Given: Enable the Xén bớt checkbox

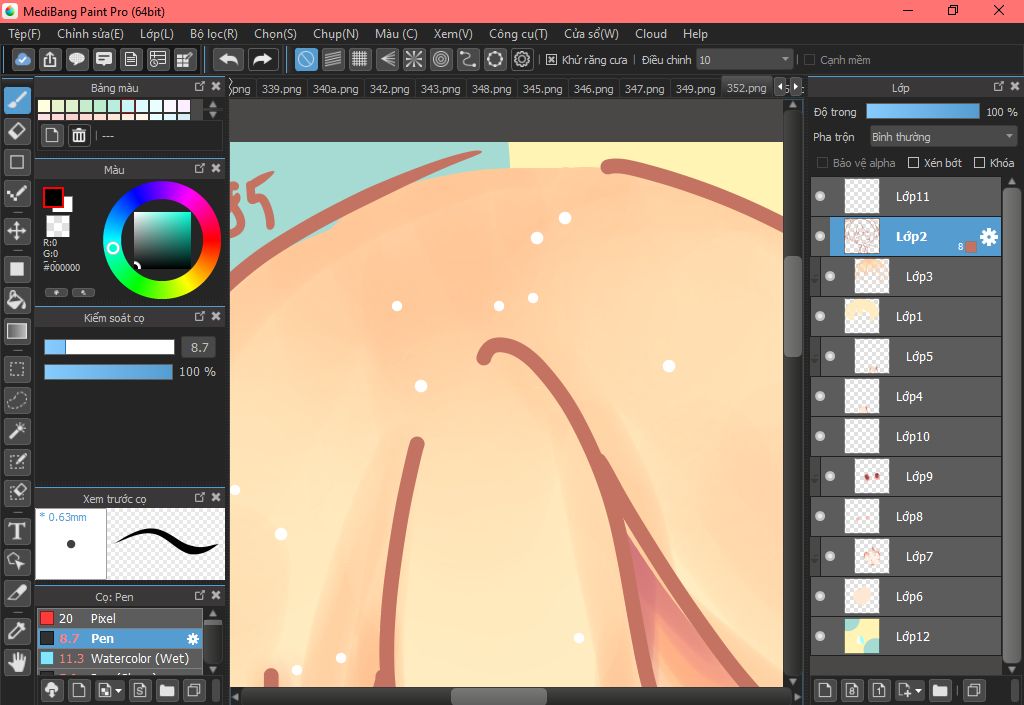Looking at the screenshot, I should coord(914,163).
